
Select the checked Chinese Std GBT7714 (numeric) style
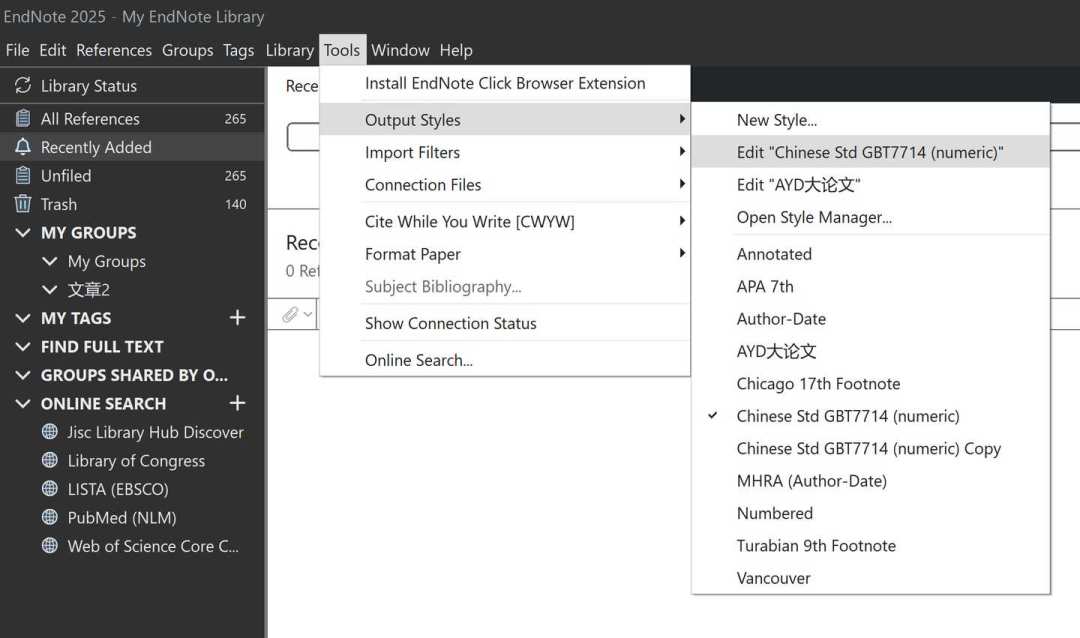871,416
